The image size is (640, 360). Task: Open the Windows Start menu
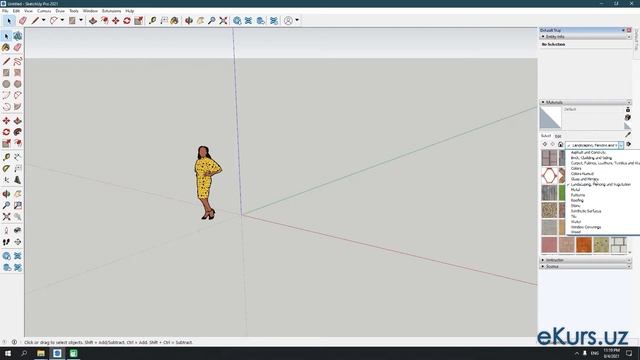click(7, 353)
